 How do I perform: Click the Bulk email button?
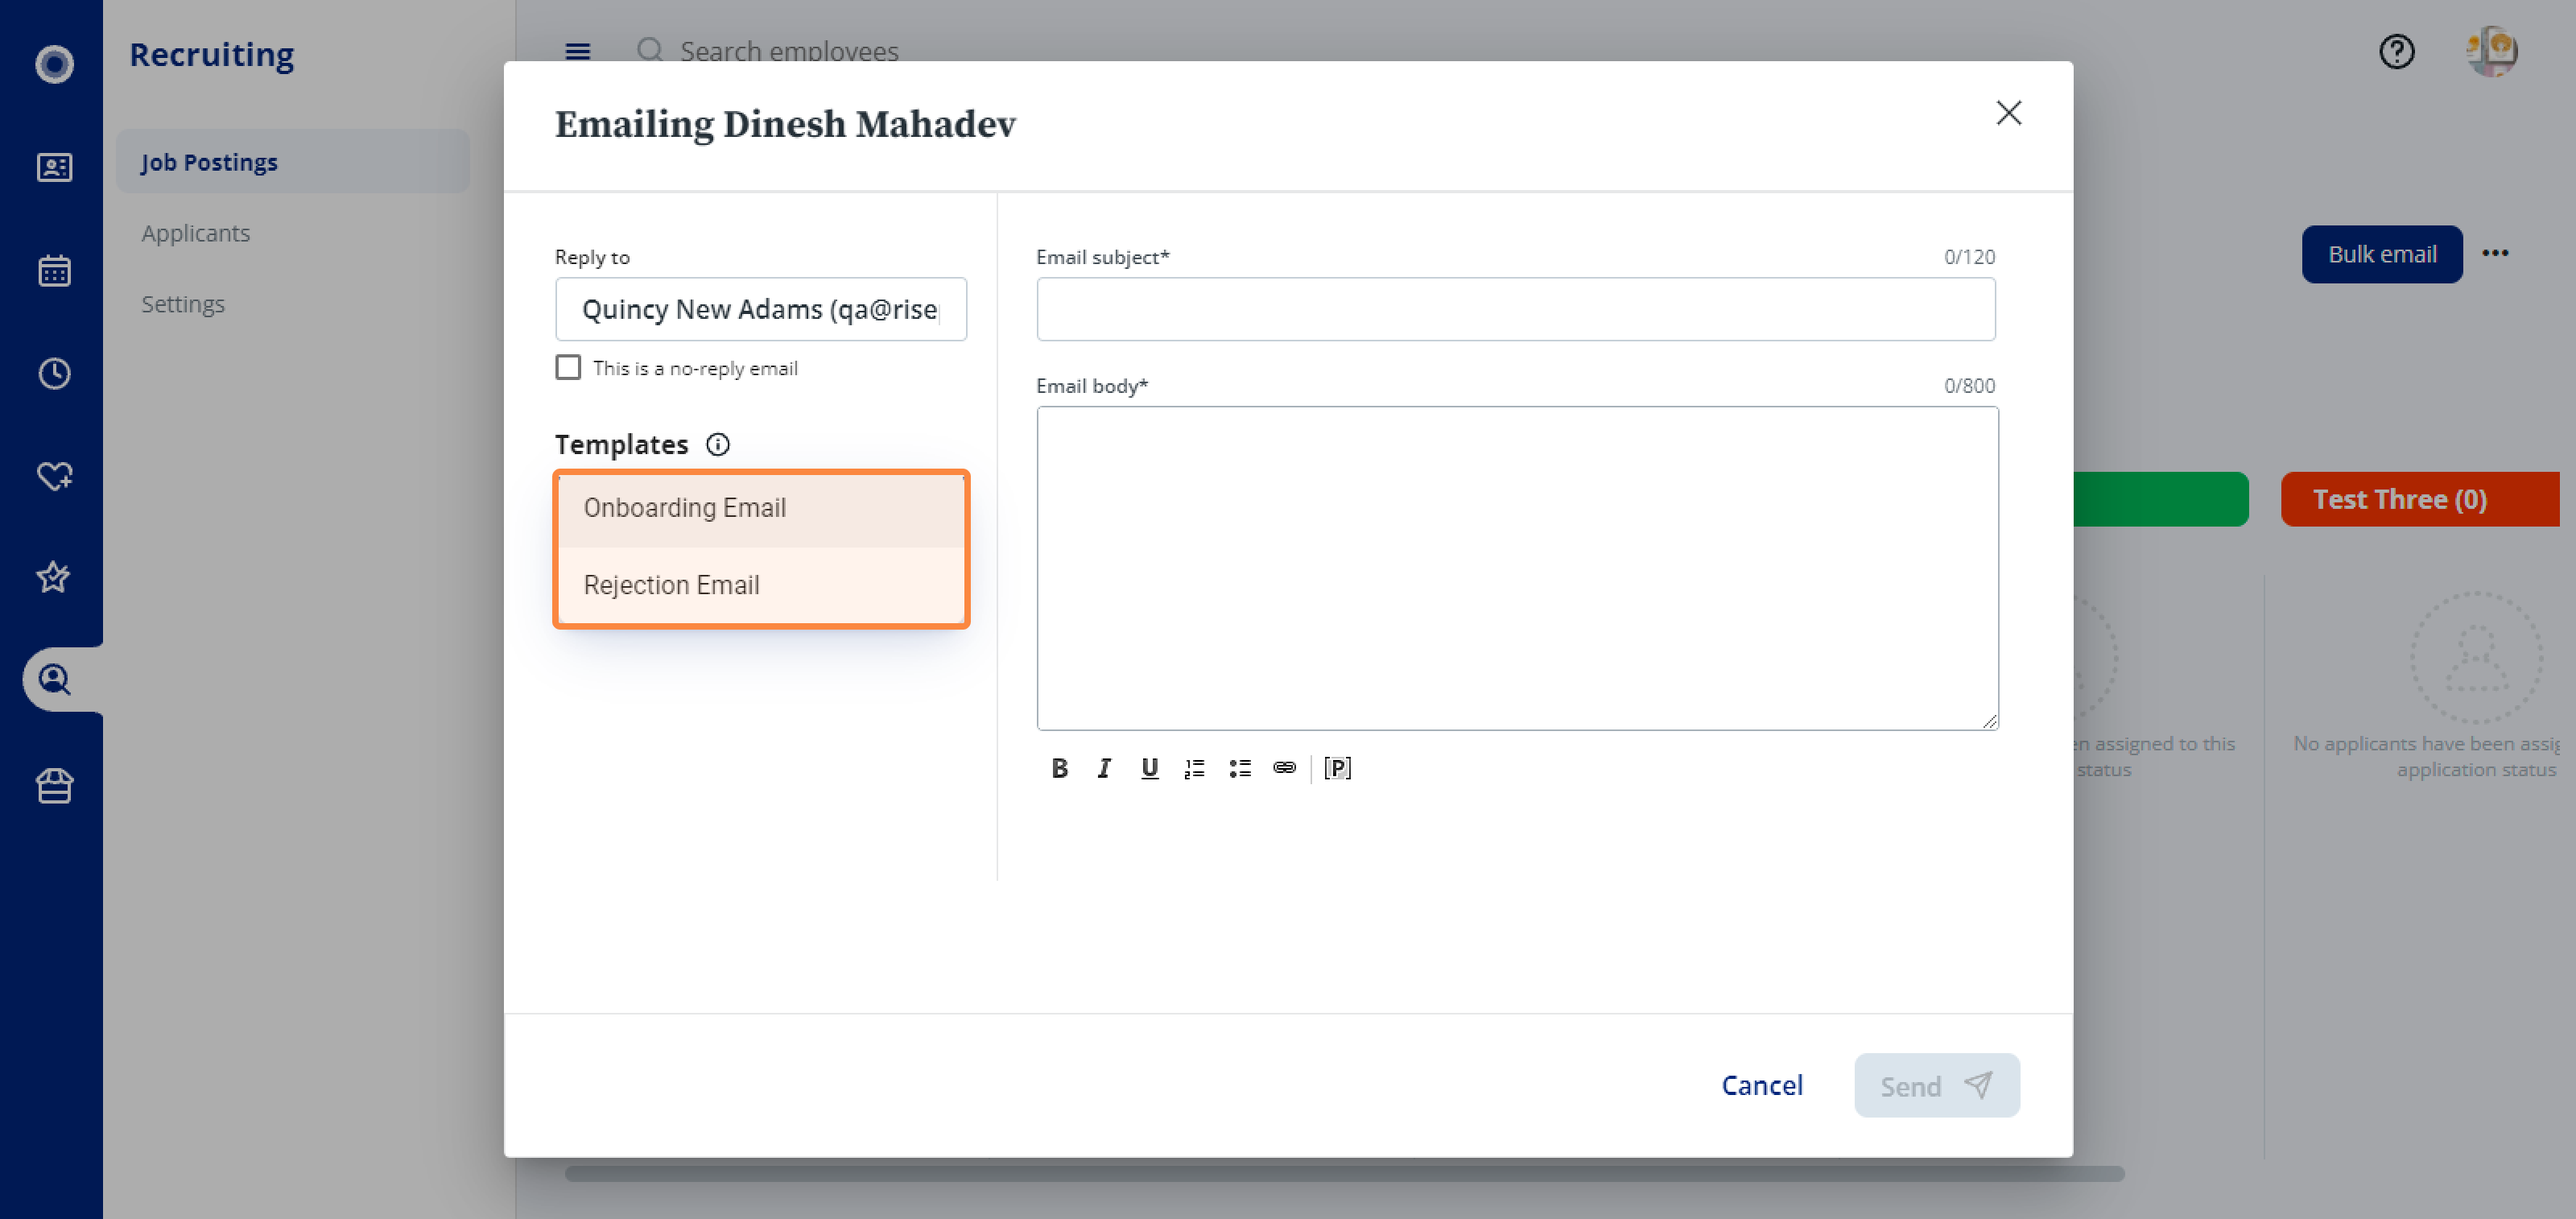(2382, 254)
